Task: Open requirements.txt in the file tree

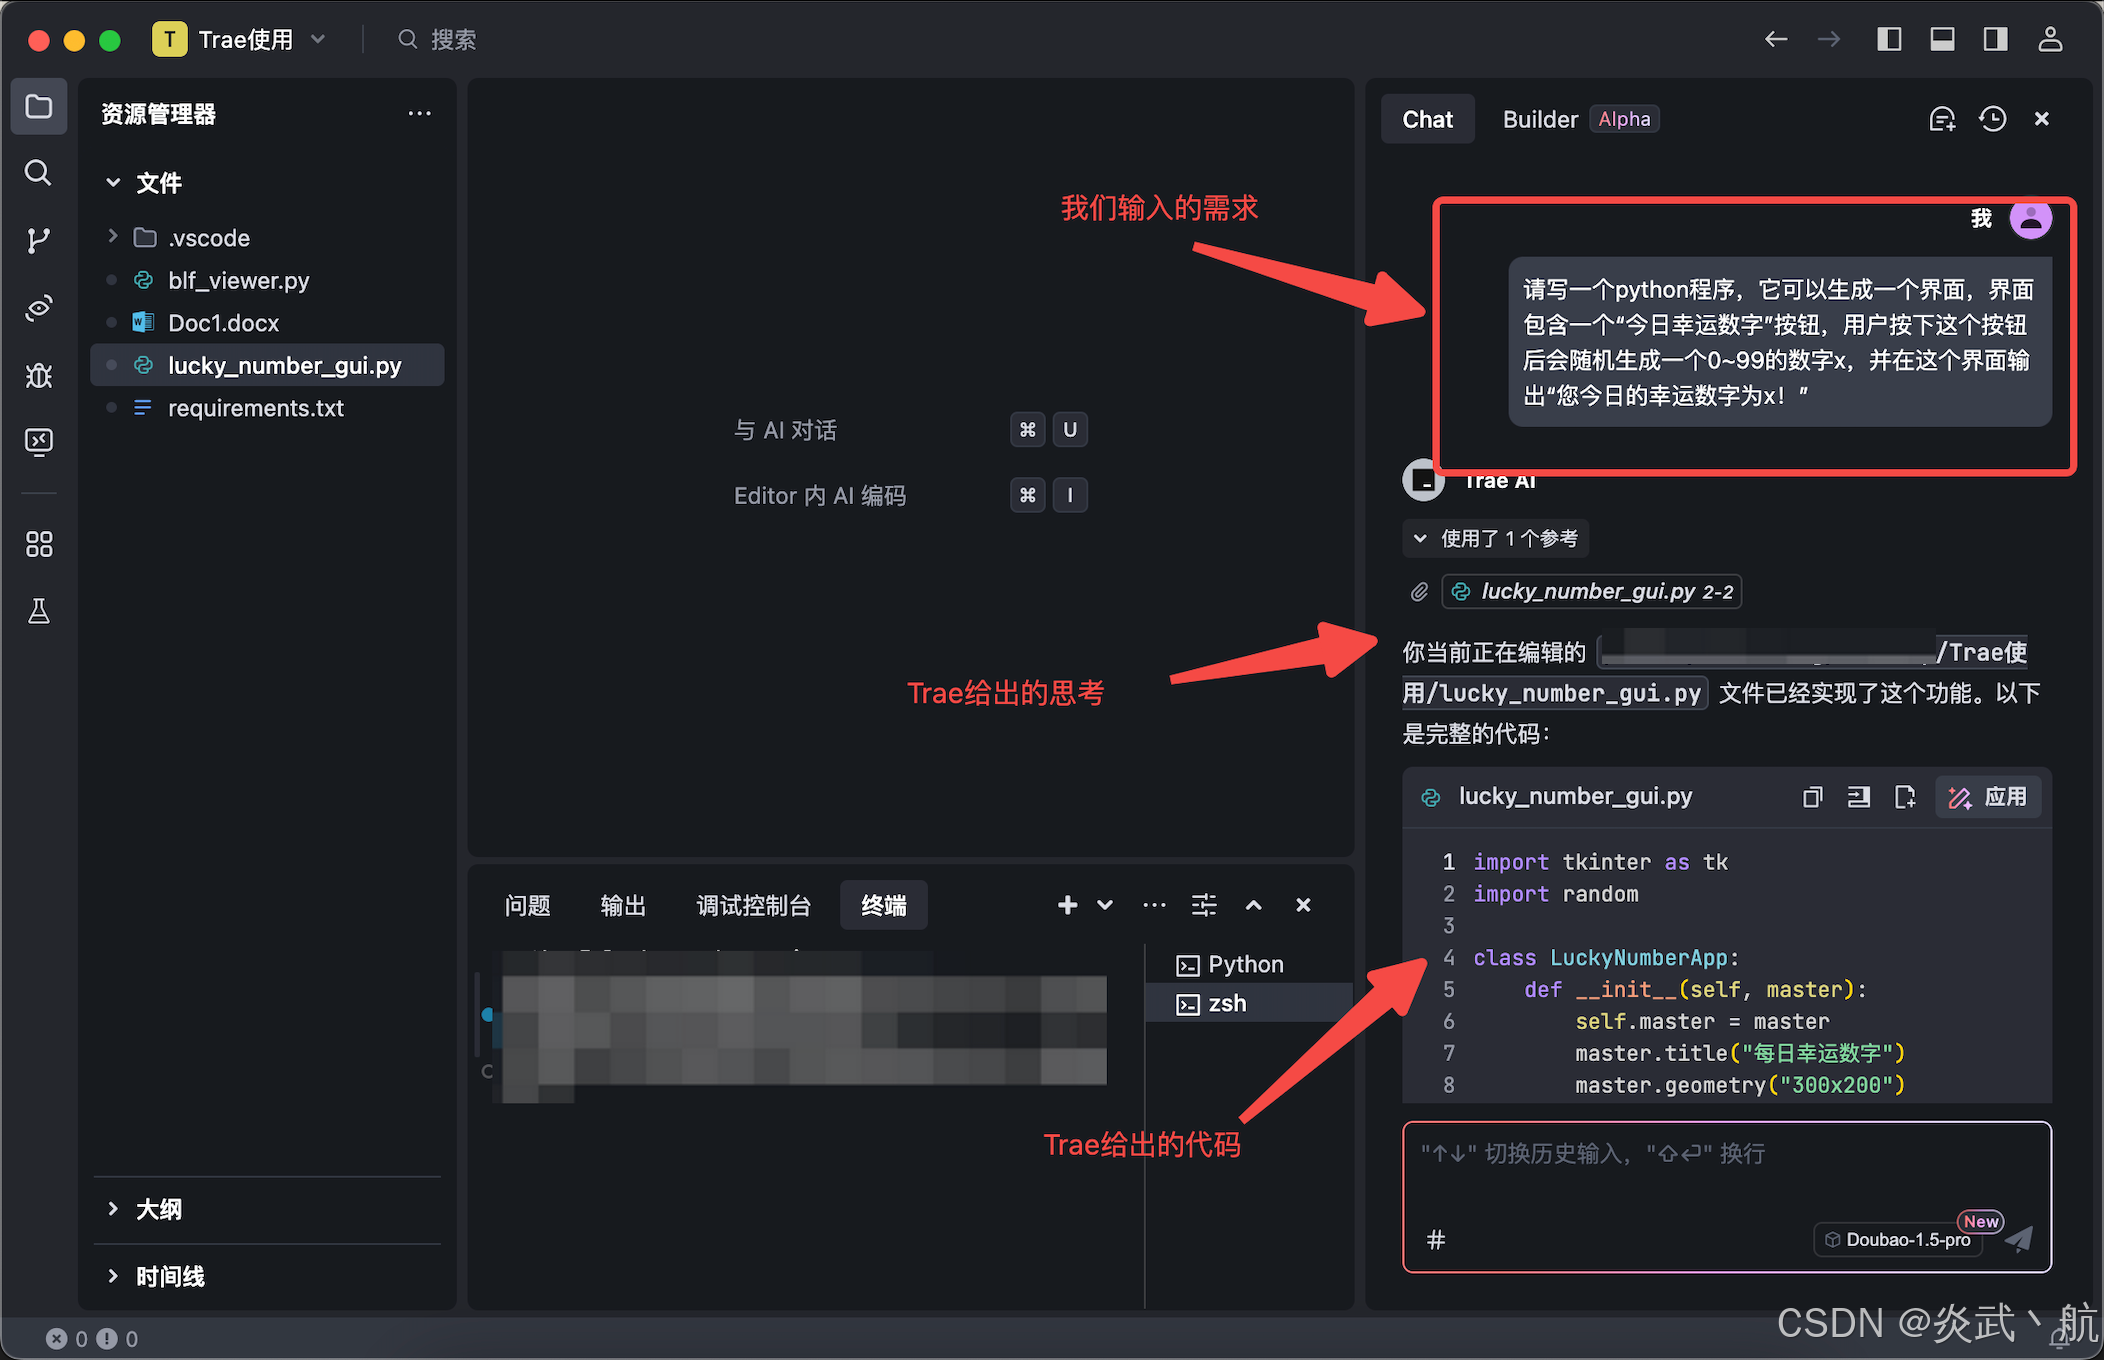Action: click(255, 408)
